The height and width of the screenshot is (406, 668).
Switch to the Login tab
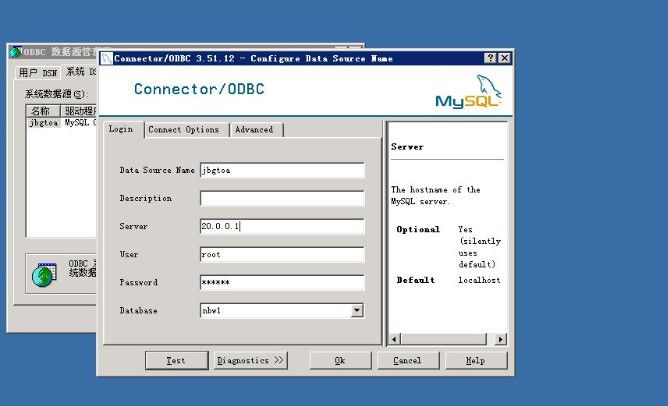click(x=121, y=129)
